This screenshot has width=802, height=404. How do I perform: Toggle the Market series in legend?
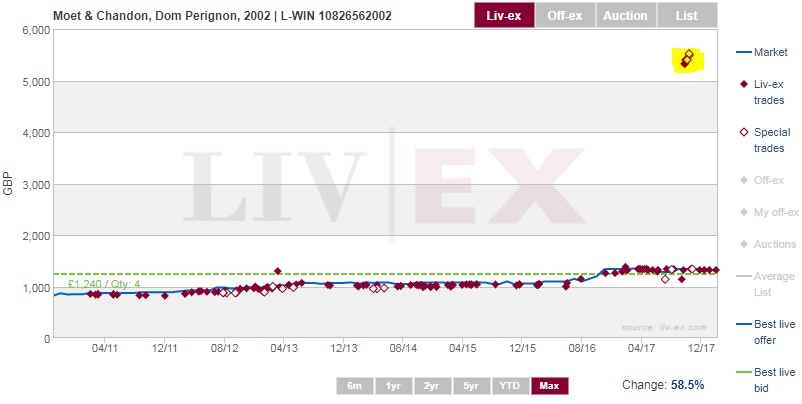click(762, 52)
